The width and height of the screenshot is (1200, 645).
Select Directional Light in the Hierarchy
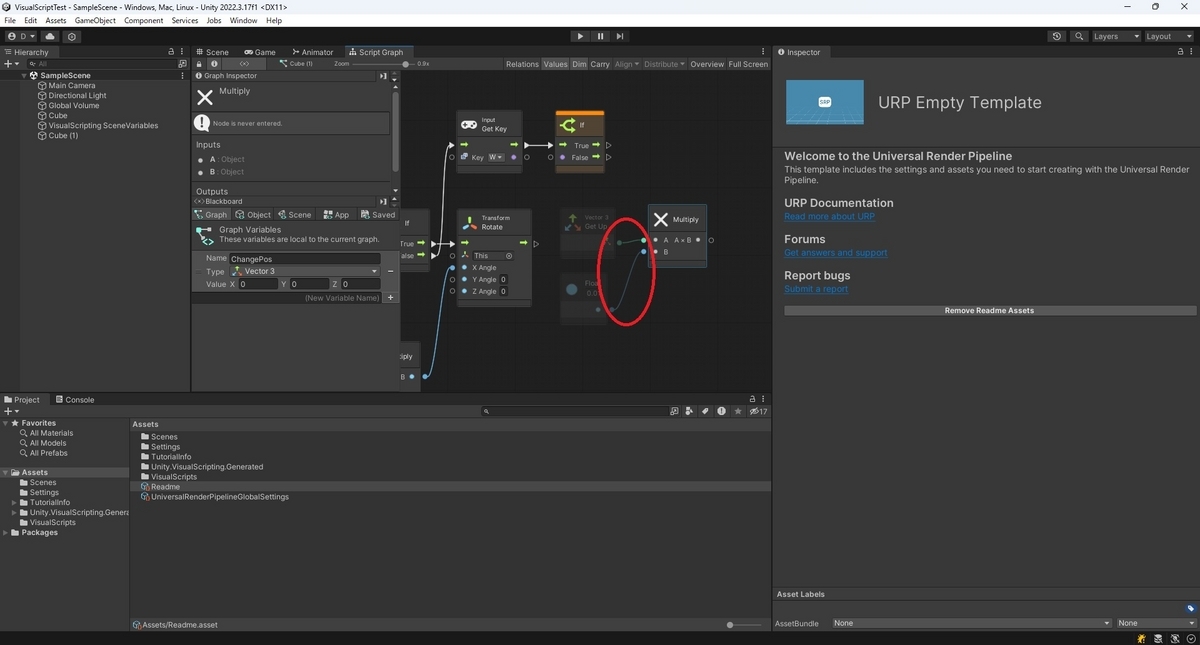(77, 95)
